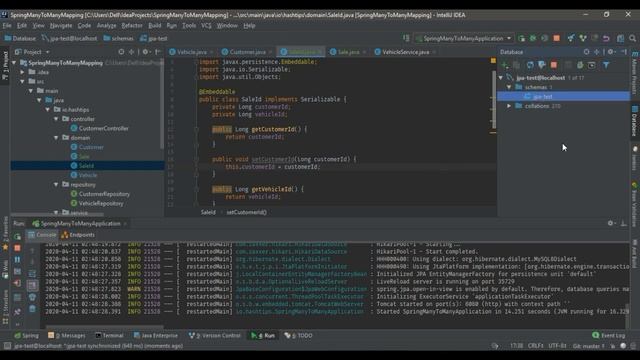Collapse the schemas node in Database panel
The height and width of the screenshot is (360, 640).
coord(509,87)
